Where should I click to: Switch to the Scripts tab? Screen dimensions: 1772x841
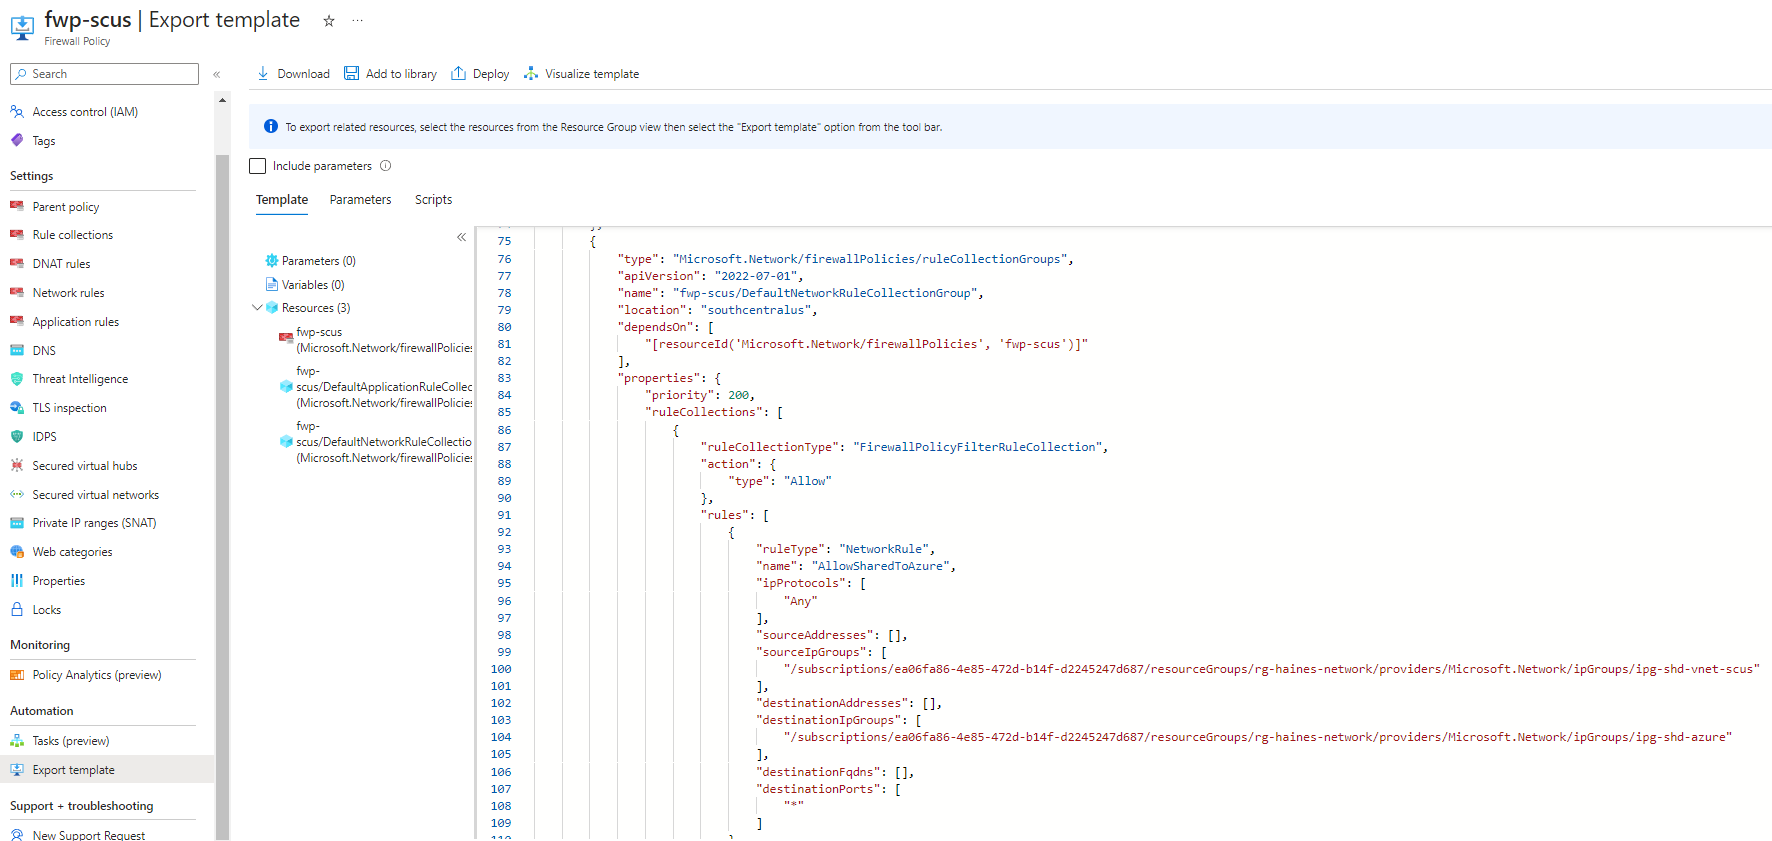(434, 200)
